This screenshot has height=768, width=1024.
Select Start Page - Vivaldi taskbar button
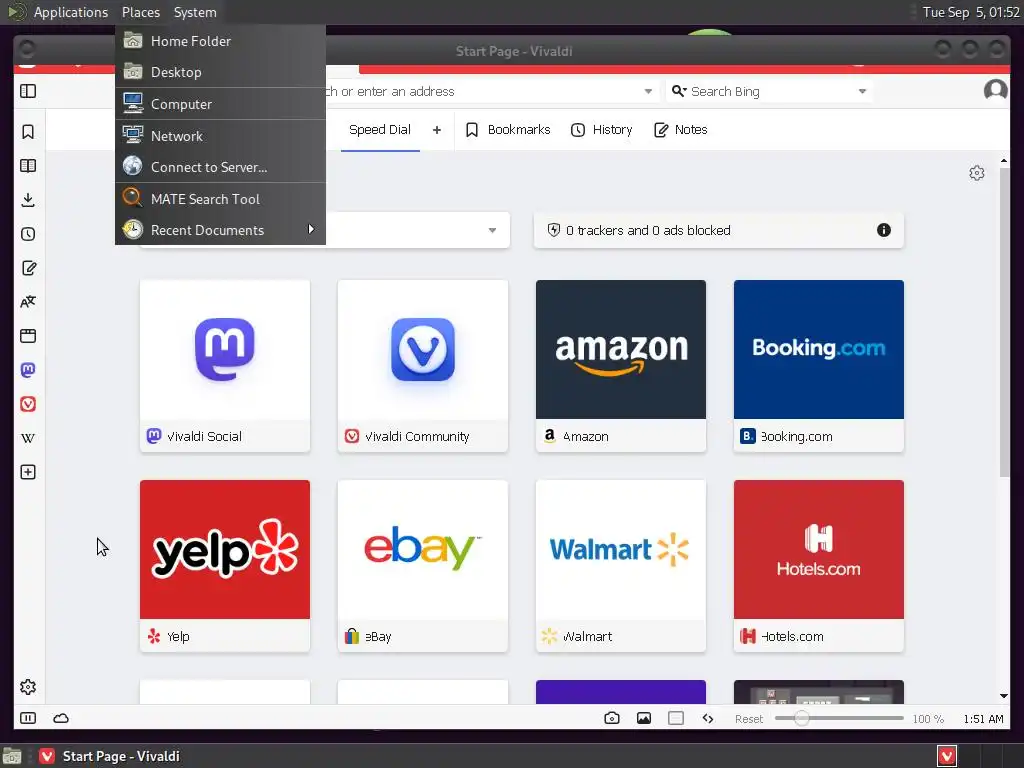coord(110,756)
